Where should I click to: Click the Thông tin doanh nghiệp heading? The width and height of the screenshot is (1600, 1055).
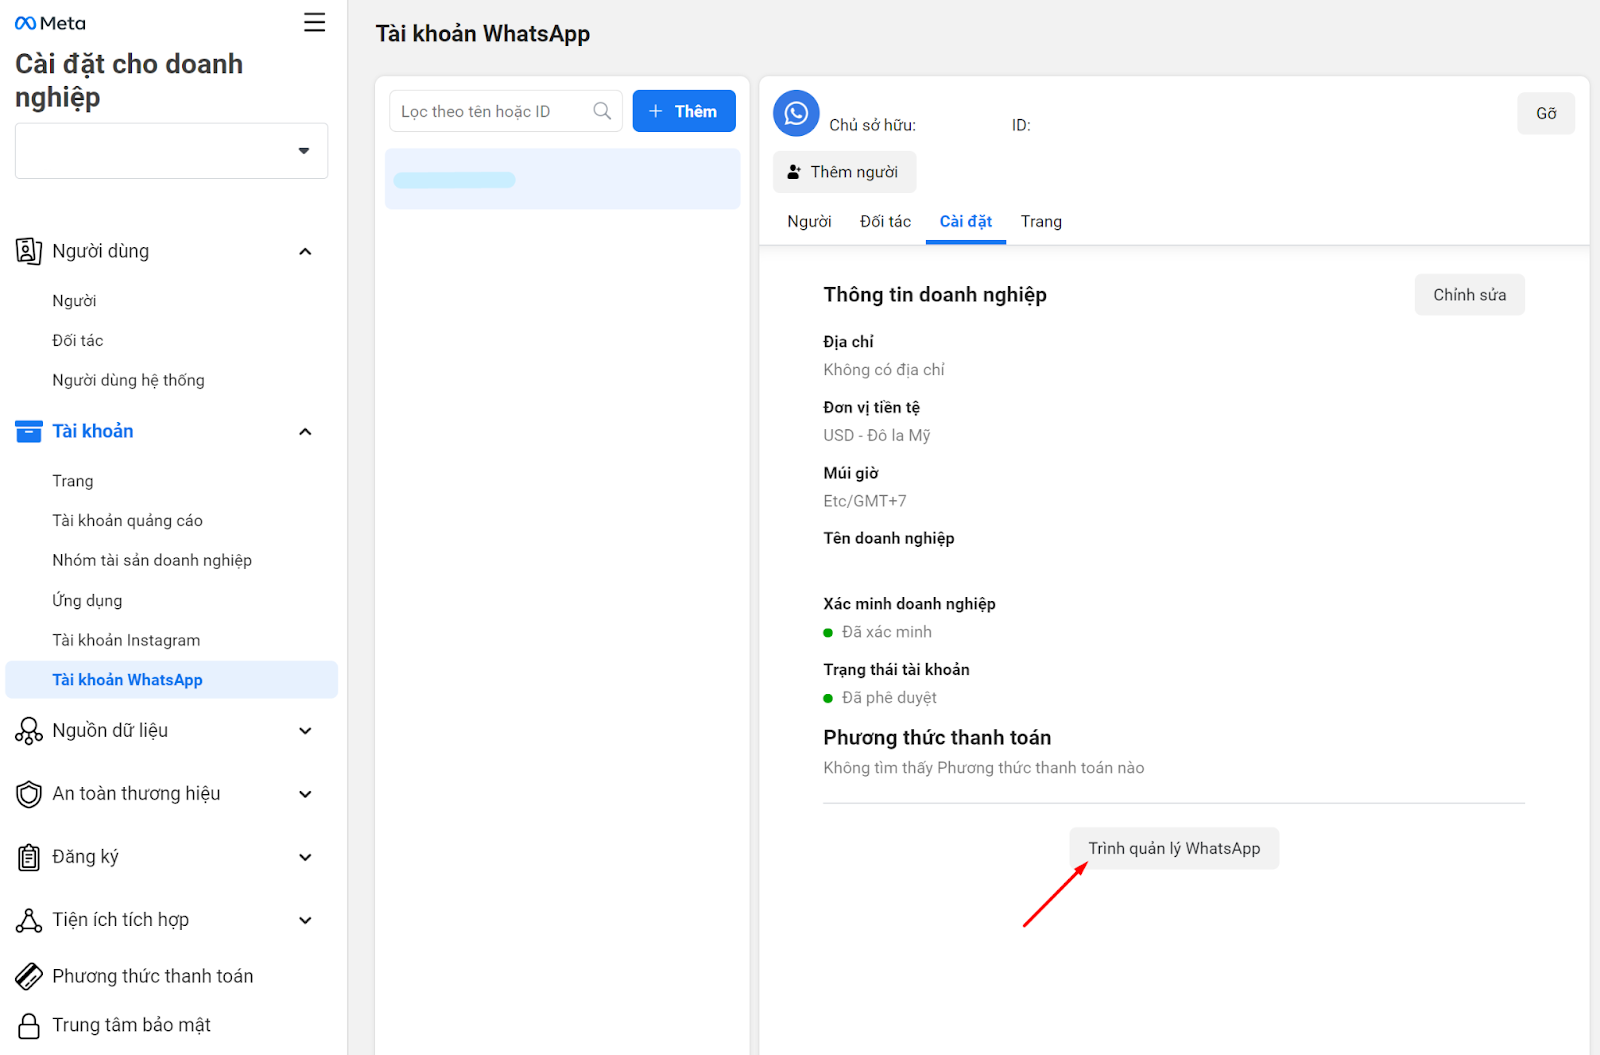click(935, 295)
